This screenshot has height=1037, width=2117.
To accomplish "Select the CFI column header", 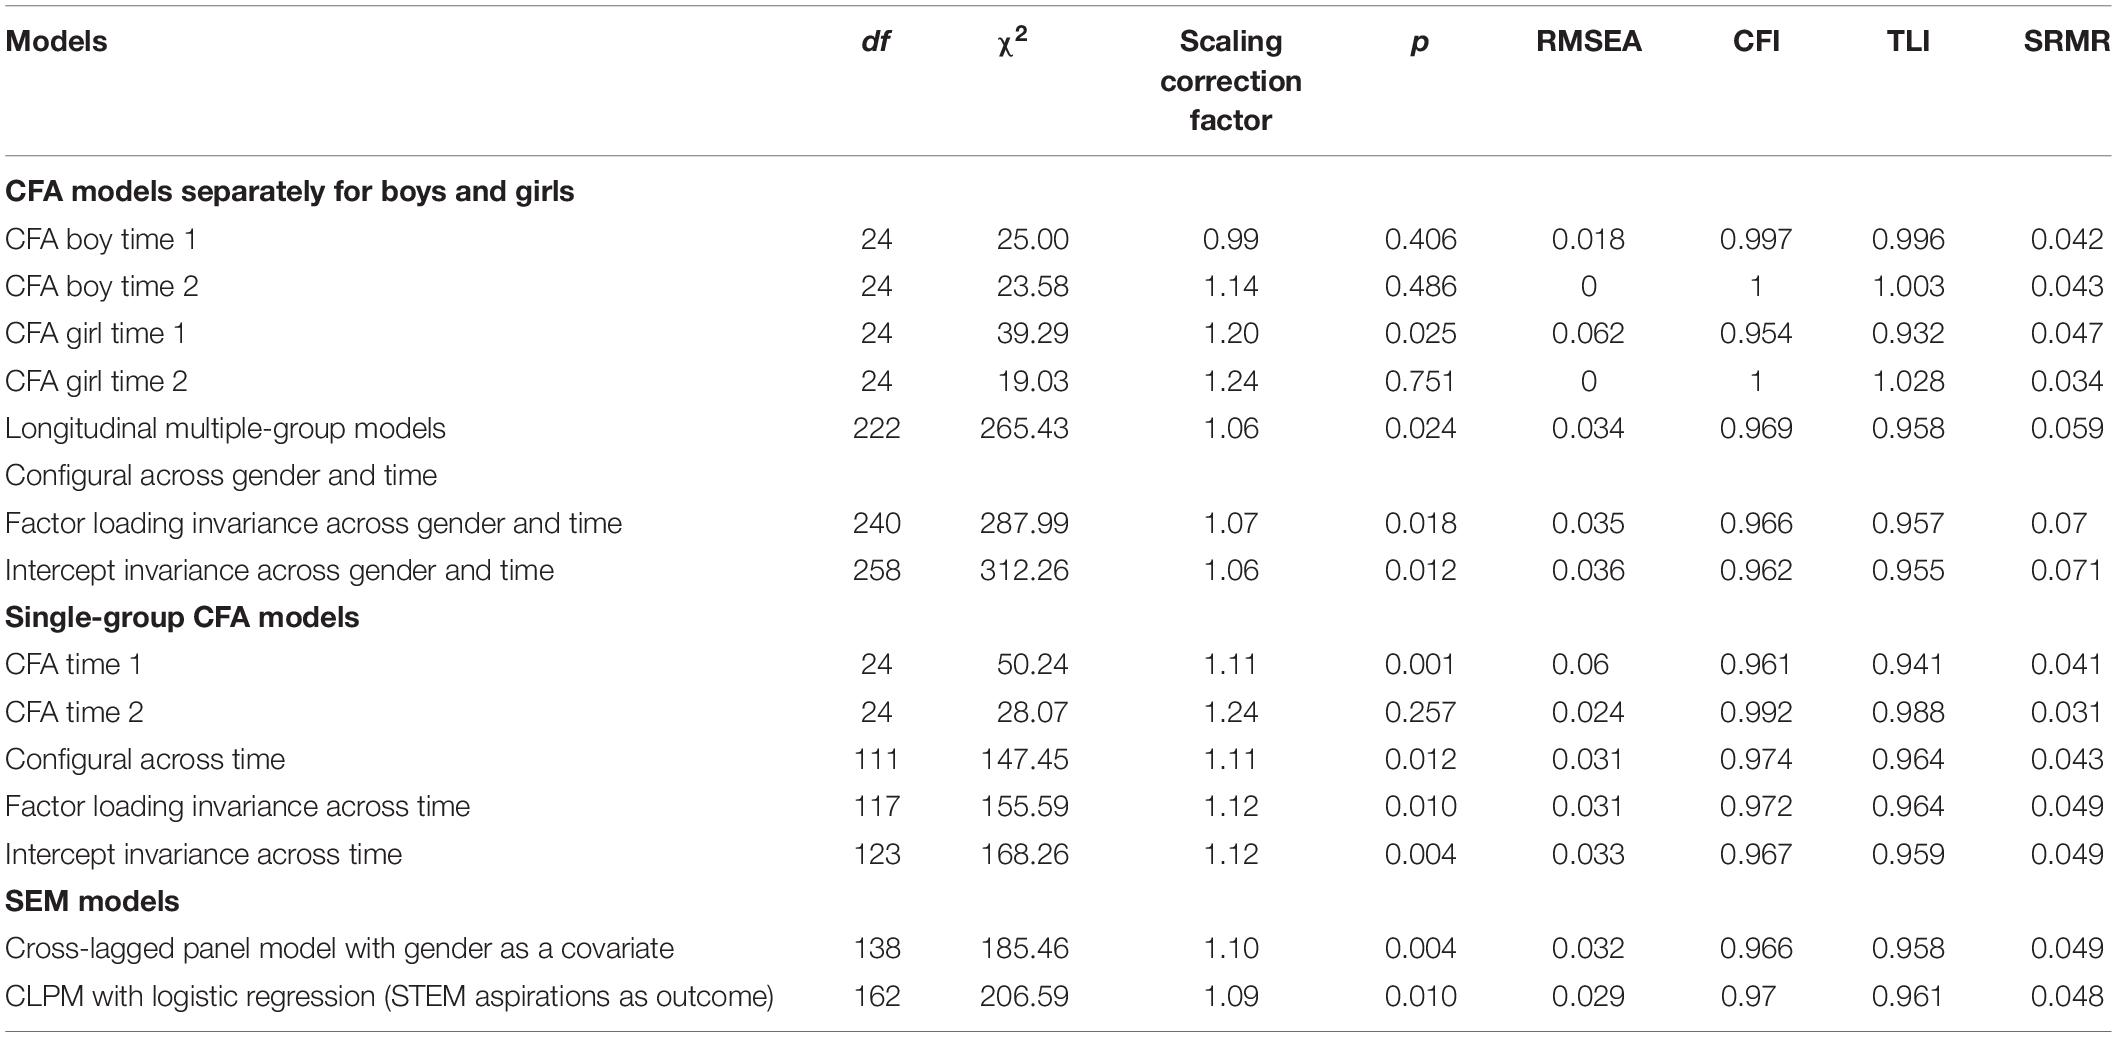I will click(1756, 41).
